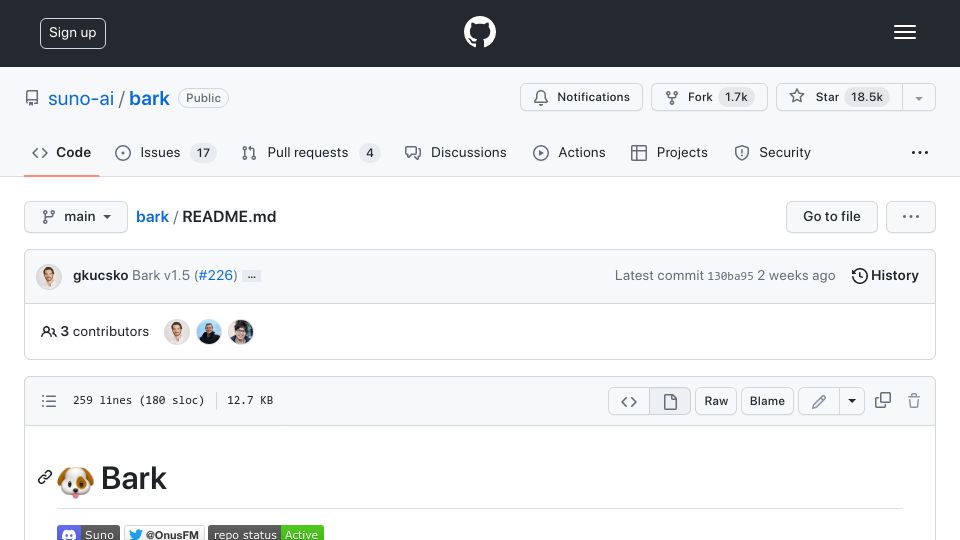
Task: Show more repository tabs via ellipsis
Action: 920,152
